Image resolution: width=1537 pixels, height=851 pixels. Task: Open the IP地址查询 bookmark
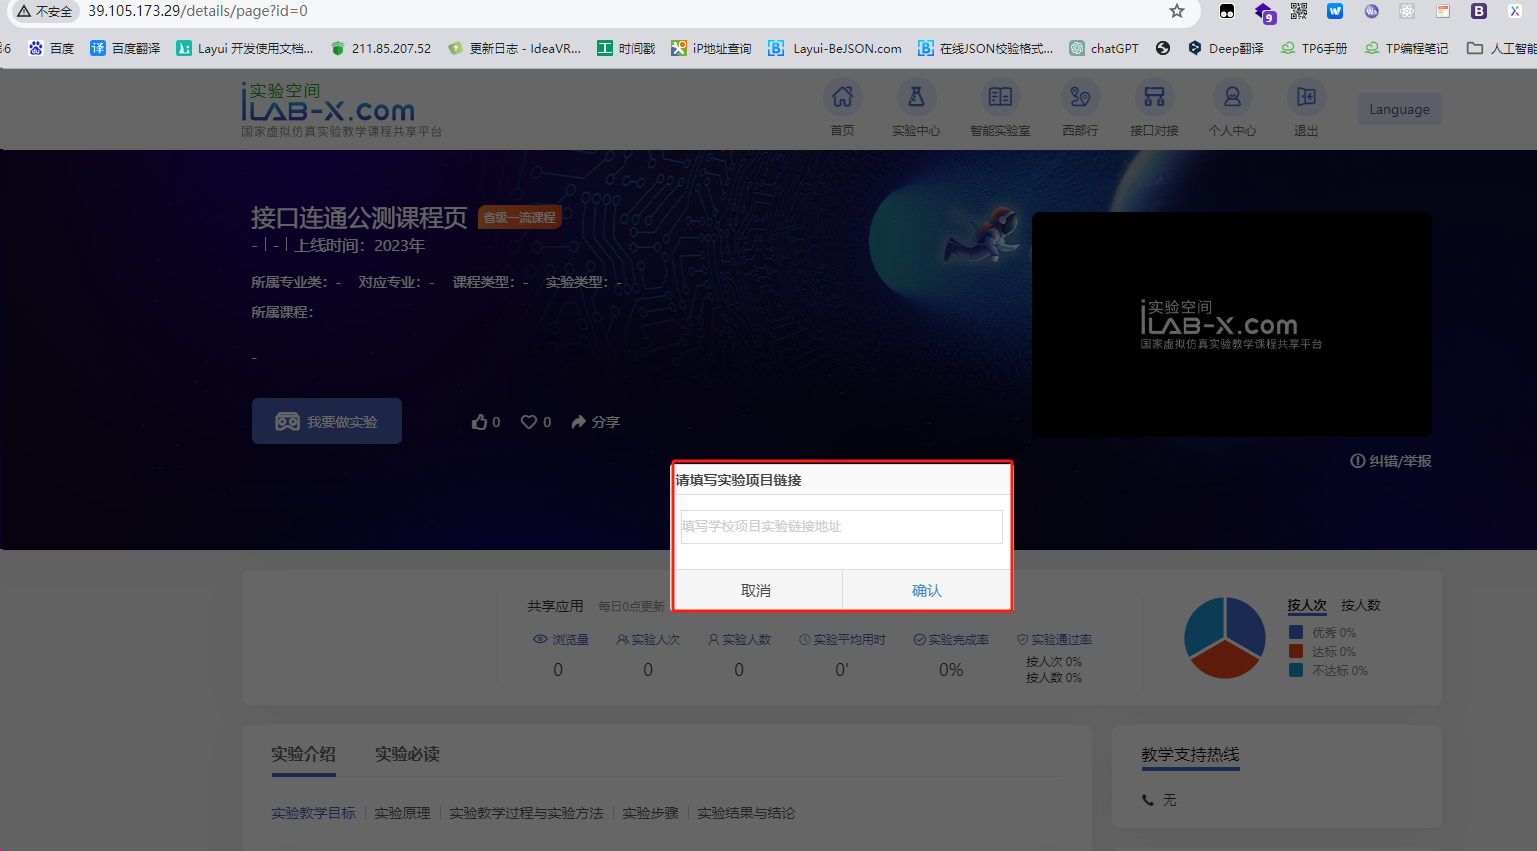[711, 48]
